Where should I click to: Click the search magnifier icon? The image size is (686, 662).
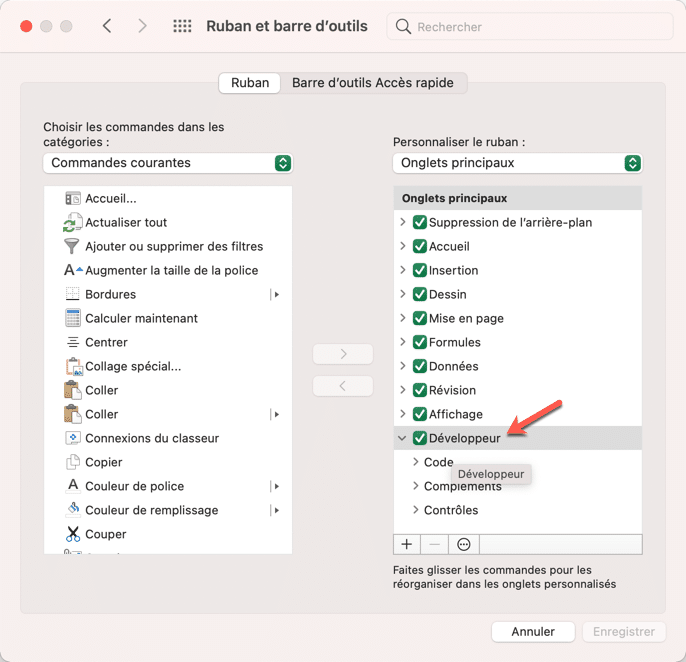(x=403, y=27)
